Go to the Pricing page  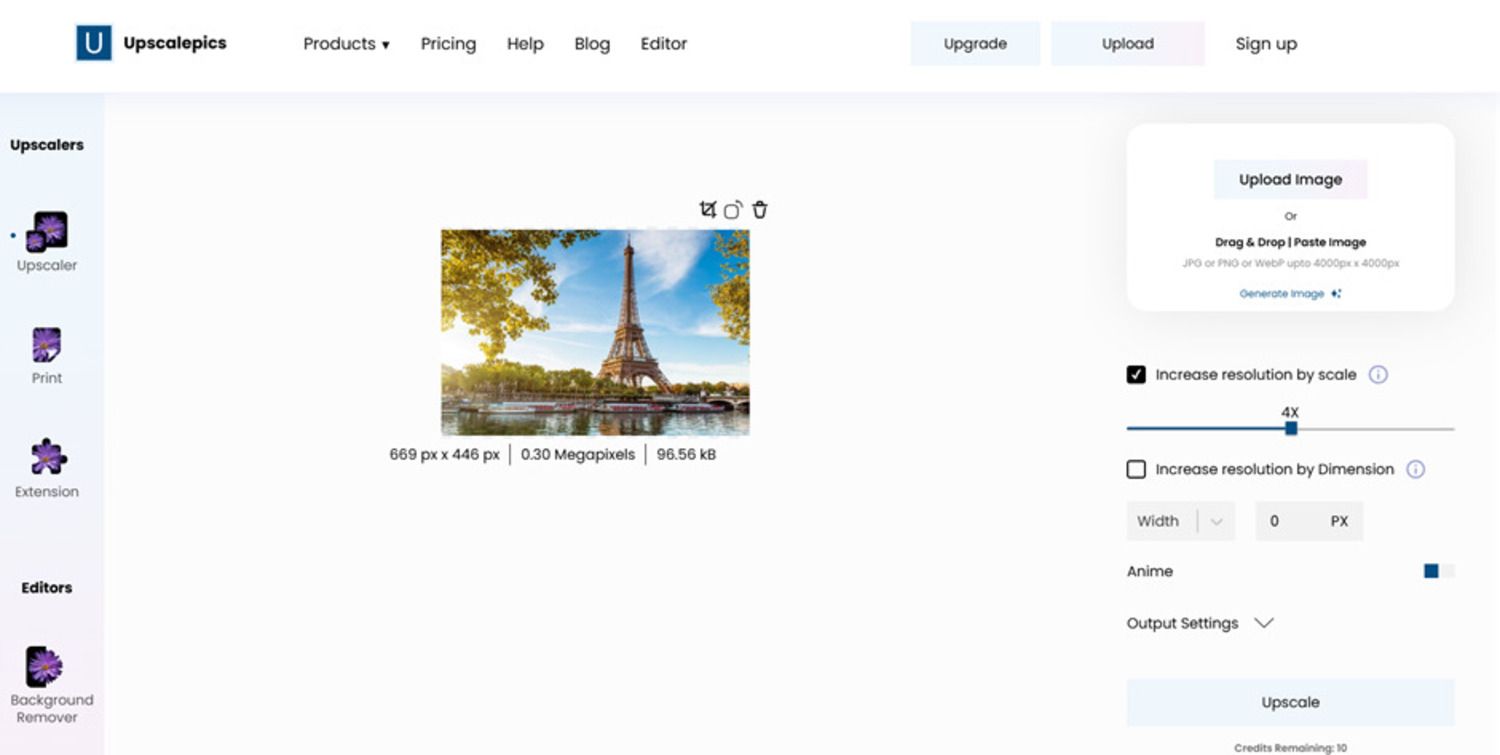(448, 44)
